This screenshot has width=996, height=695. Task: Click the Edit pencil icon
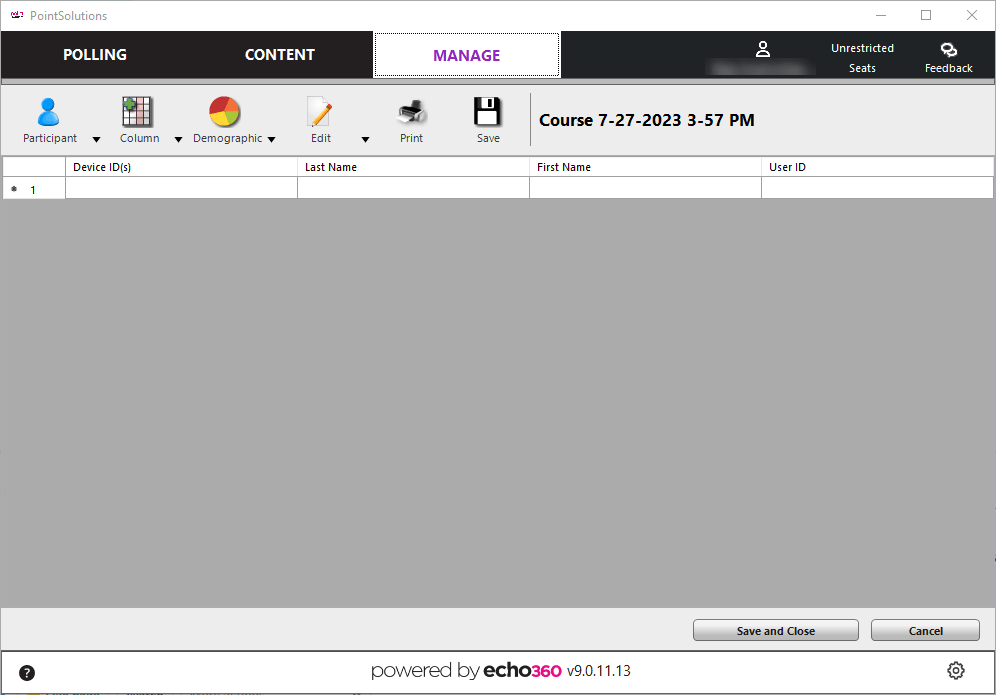click(x=319, y=112)
